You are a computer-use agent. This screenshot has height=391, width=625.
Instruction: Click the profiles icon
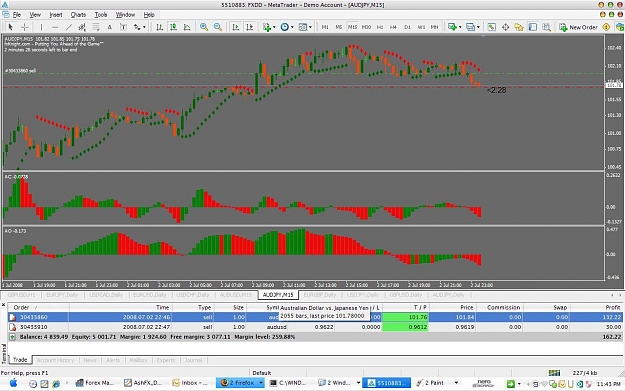coord(470,27)
